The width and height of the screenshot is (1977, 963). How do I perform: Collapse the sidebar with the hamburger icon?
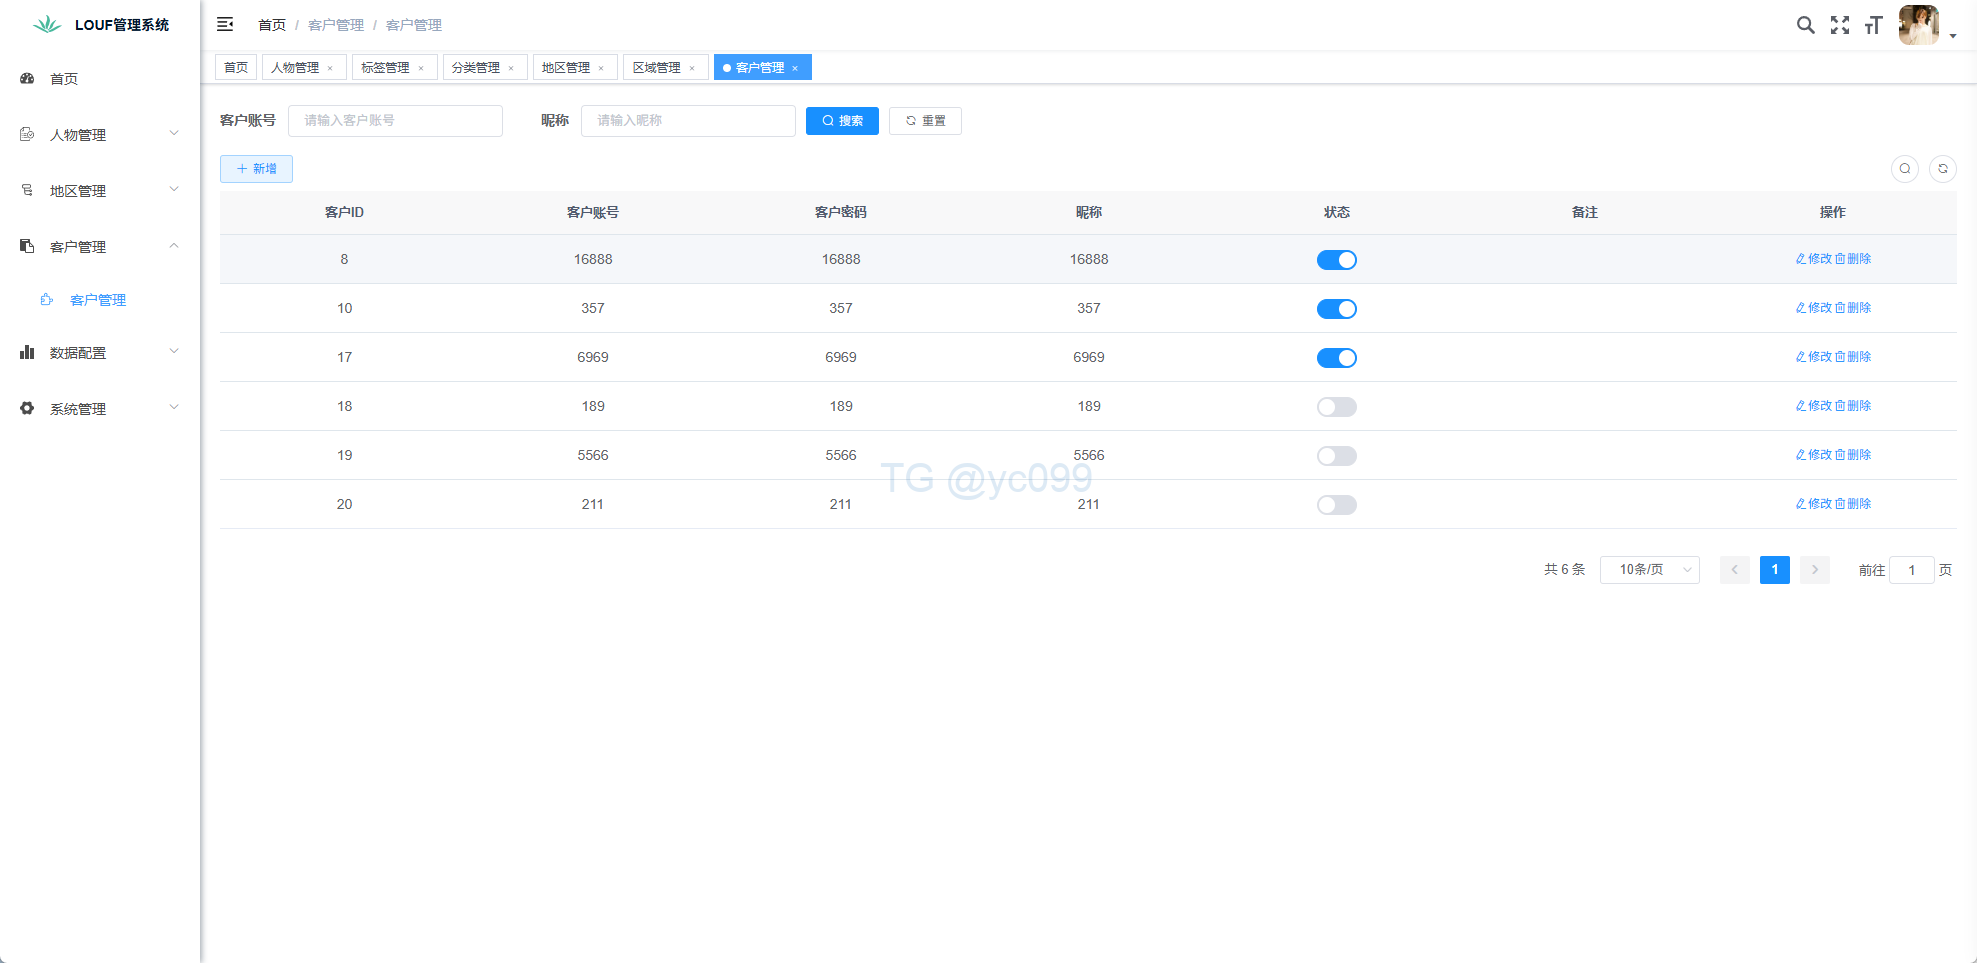[x=225, y=24]
